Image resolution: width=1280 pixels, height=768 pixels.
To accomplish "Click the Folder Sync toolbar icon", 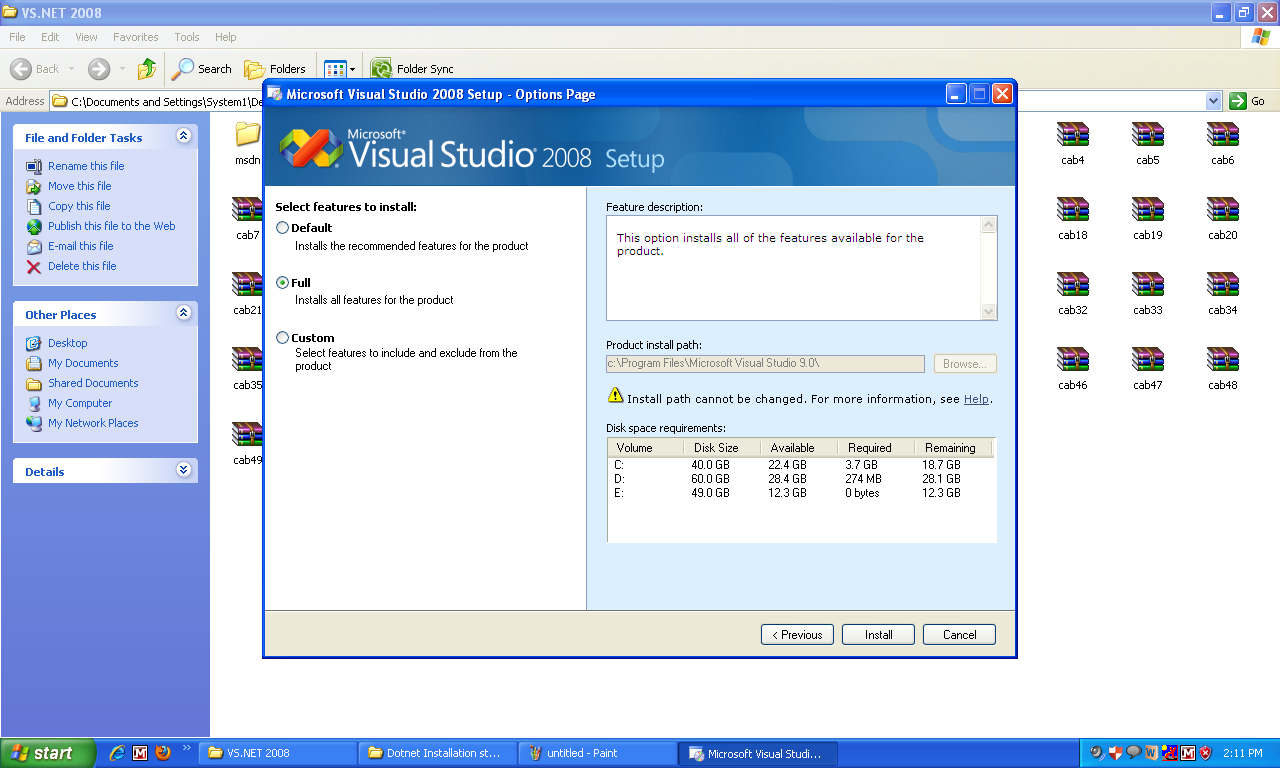I will pos(381,69).
